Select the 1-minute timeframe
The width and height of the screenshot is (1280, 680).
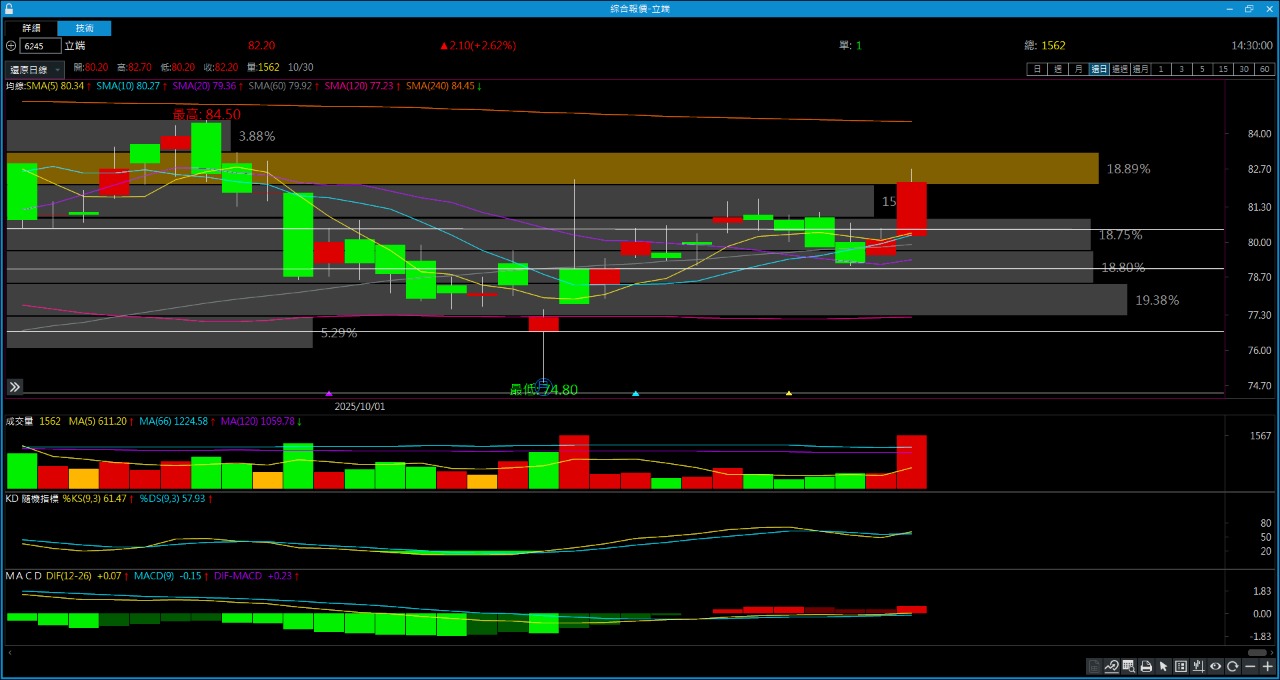point(1161,69)
